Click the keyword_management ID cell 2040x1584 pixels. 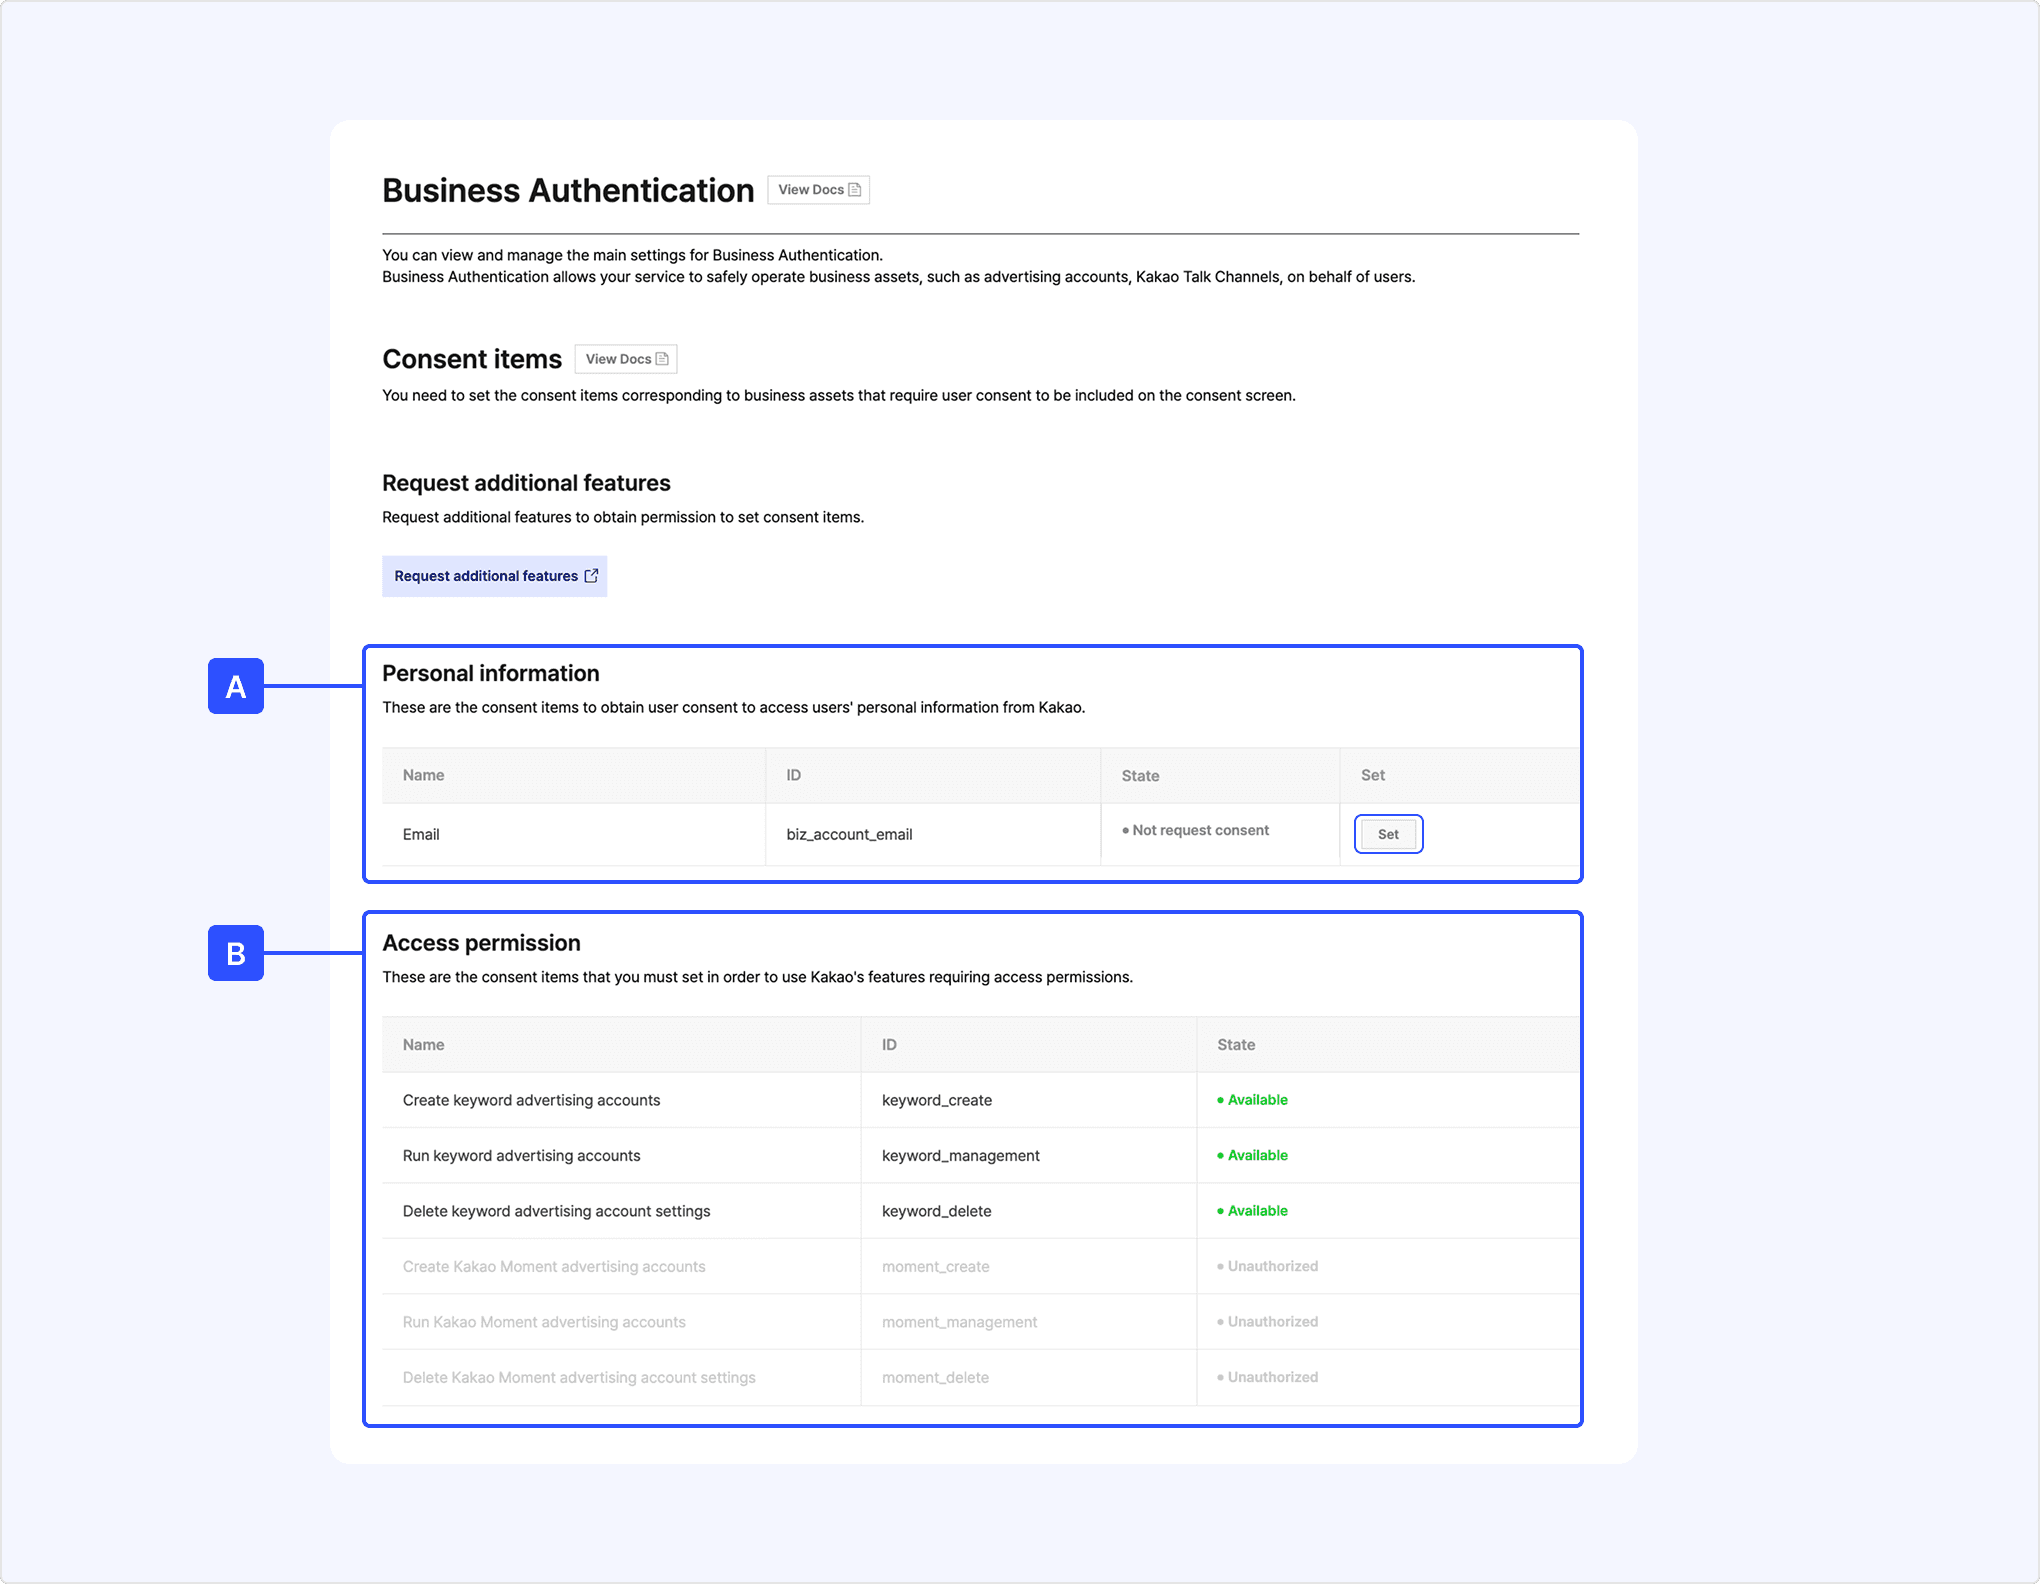coord(960,1155)
